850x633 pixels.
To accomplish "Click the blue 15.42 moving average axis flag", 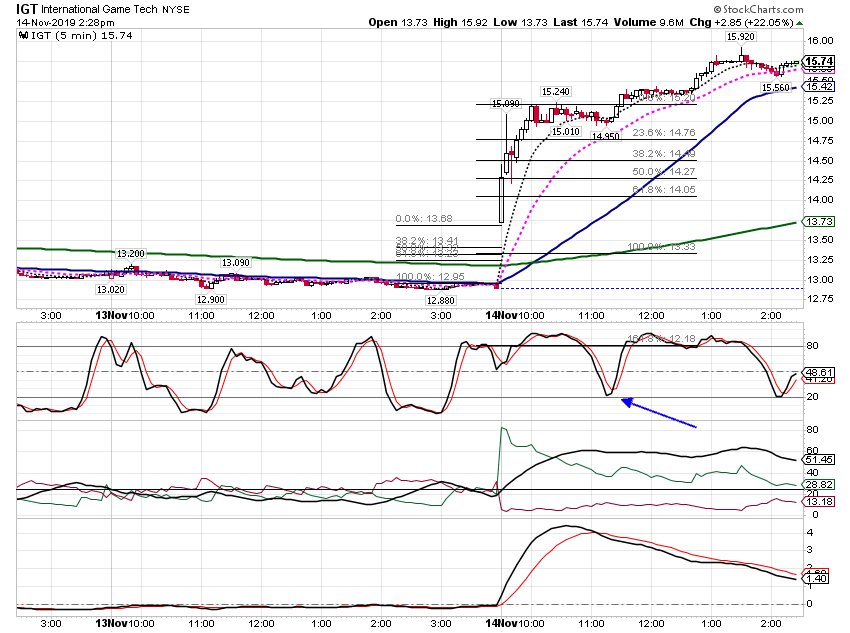I will (x=819, y=87).
